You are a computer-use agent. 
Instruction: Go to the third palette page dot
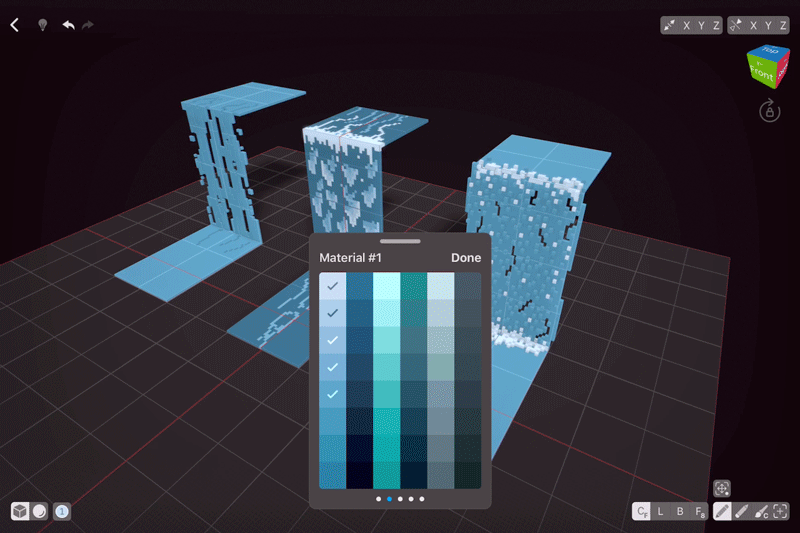click(400, 499)
